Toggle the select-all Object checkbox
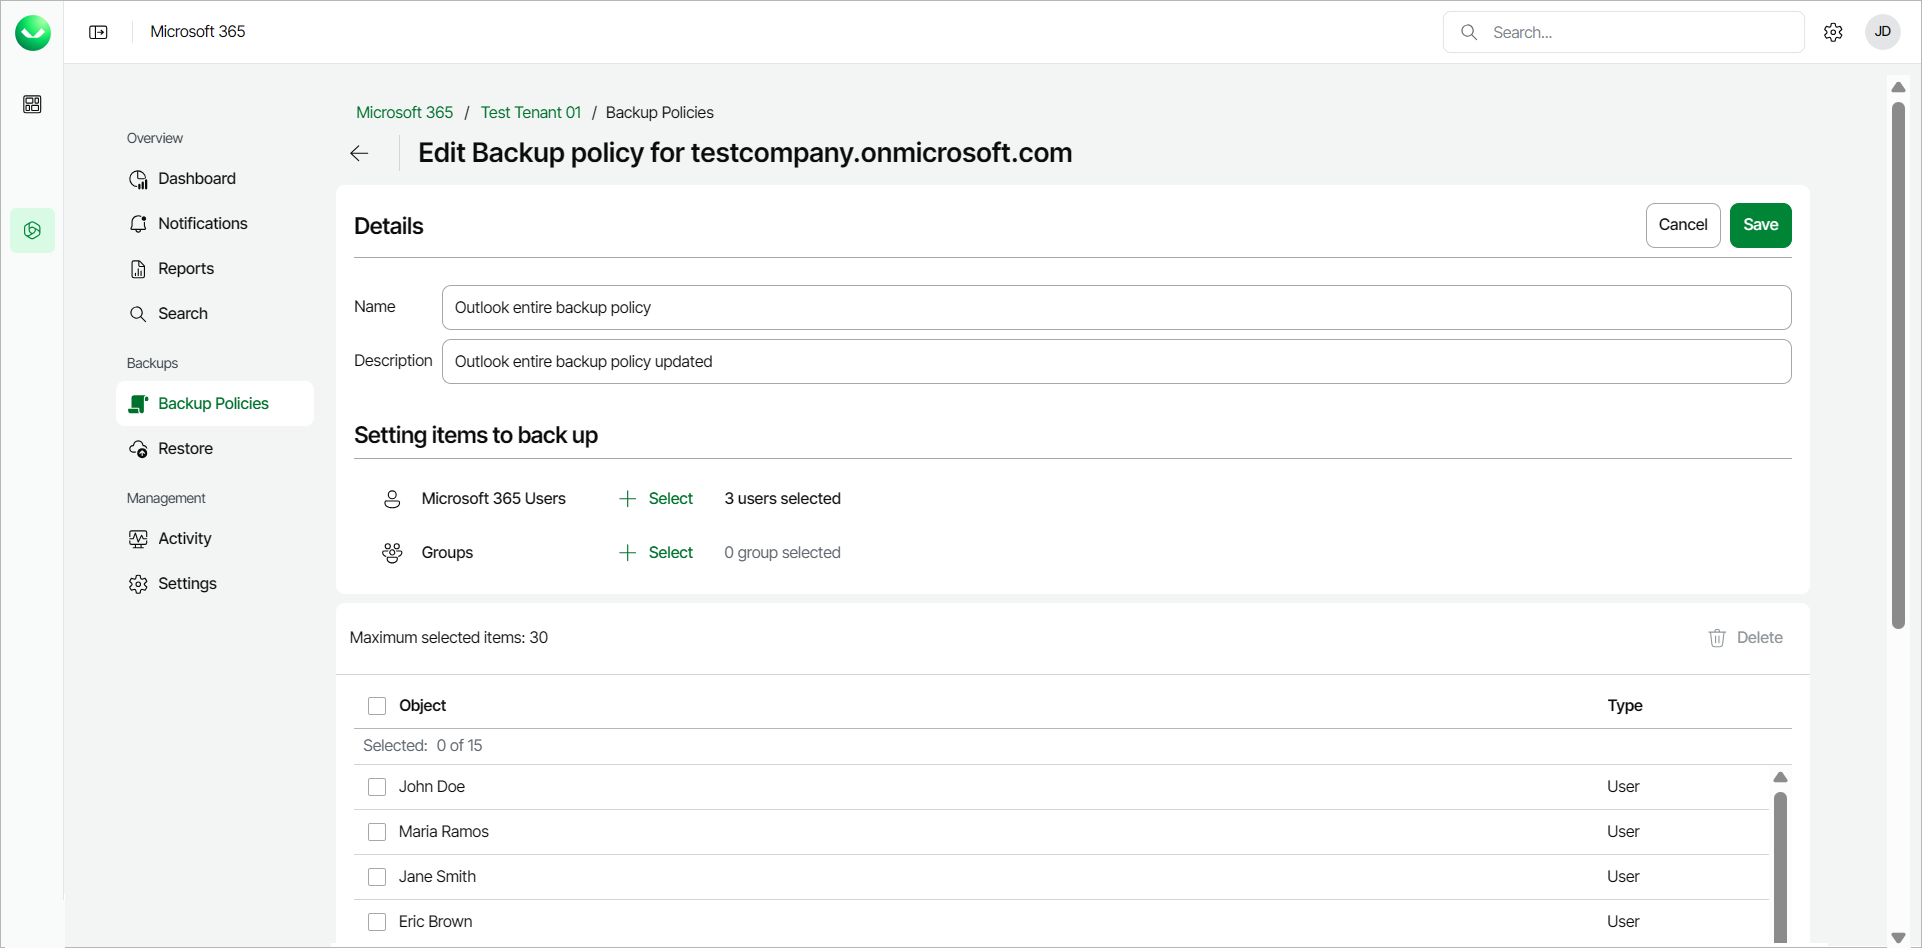This screenshot has width=1922, height=948. tap(377, 706)
